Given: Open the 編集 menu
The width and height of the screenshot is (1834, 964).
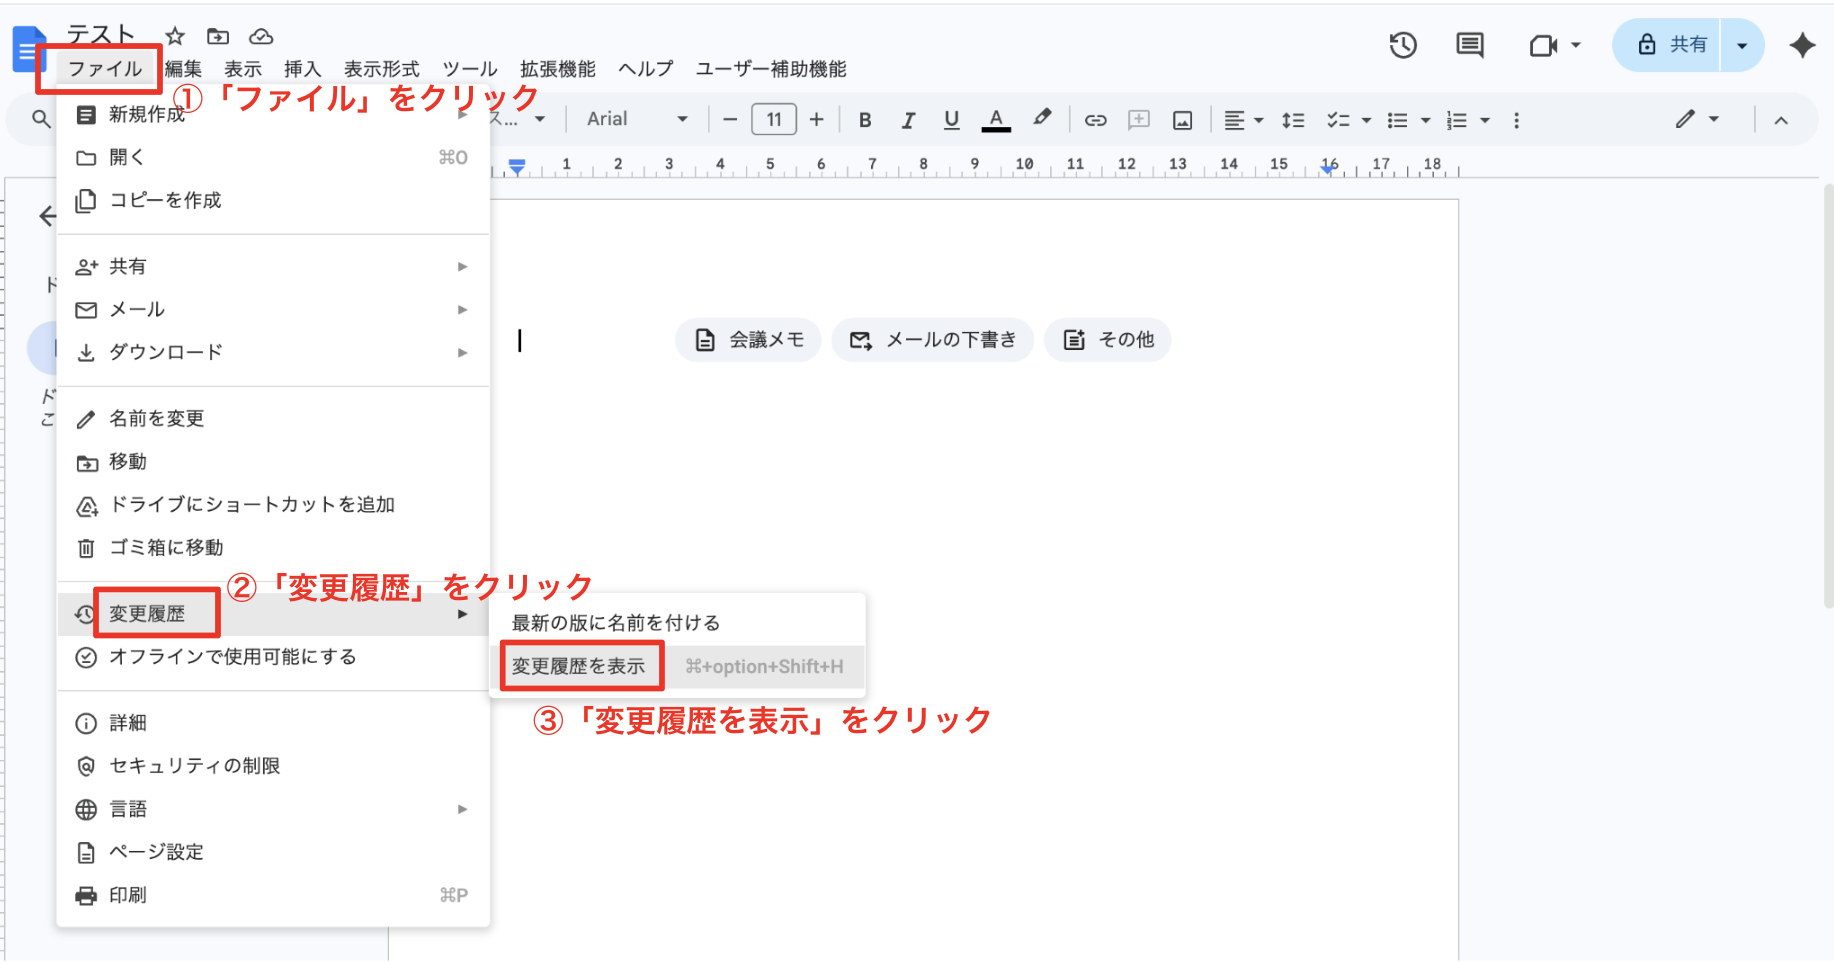Looking at the screenshot, I should coord(183,69).
